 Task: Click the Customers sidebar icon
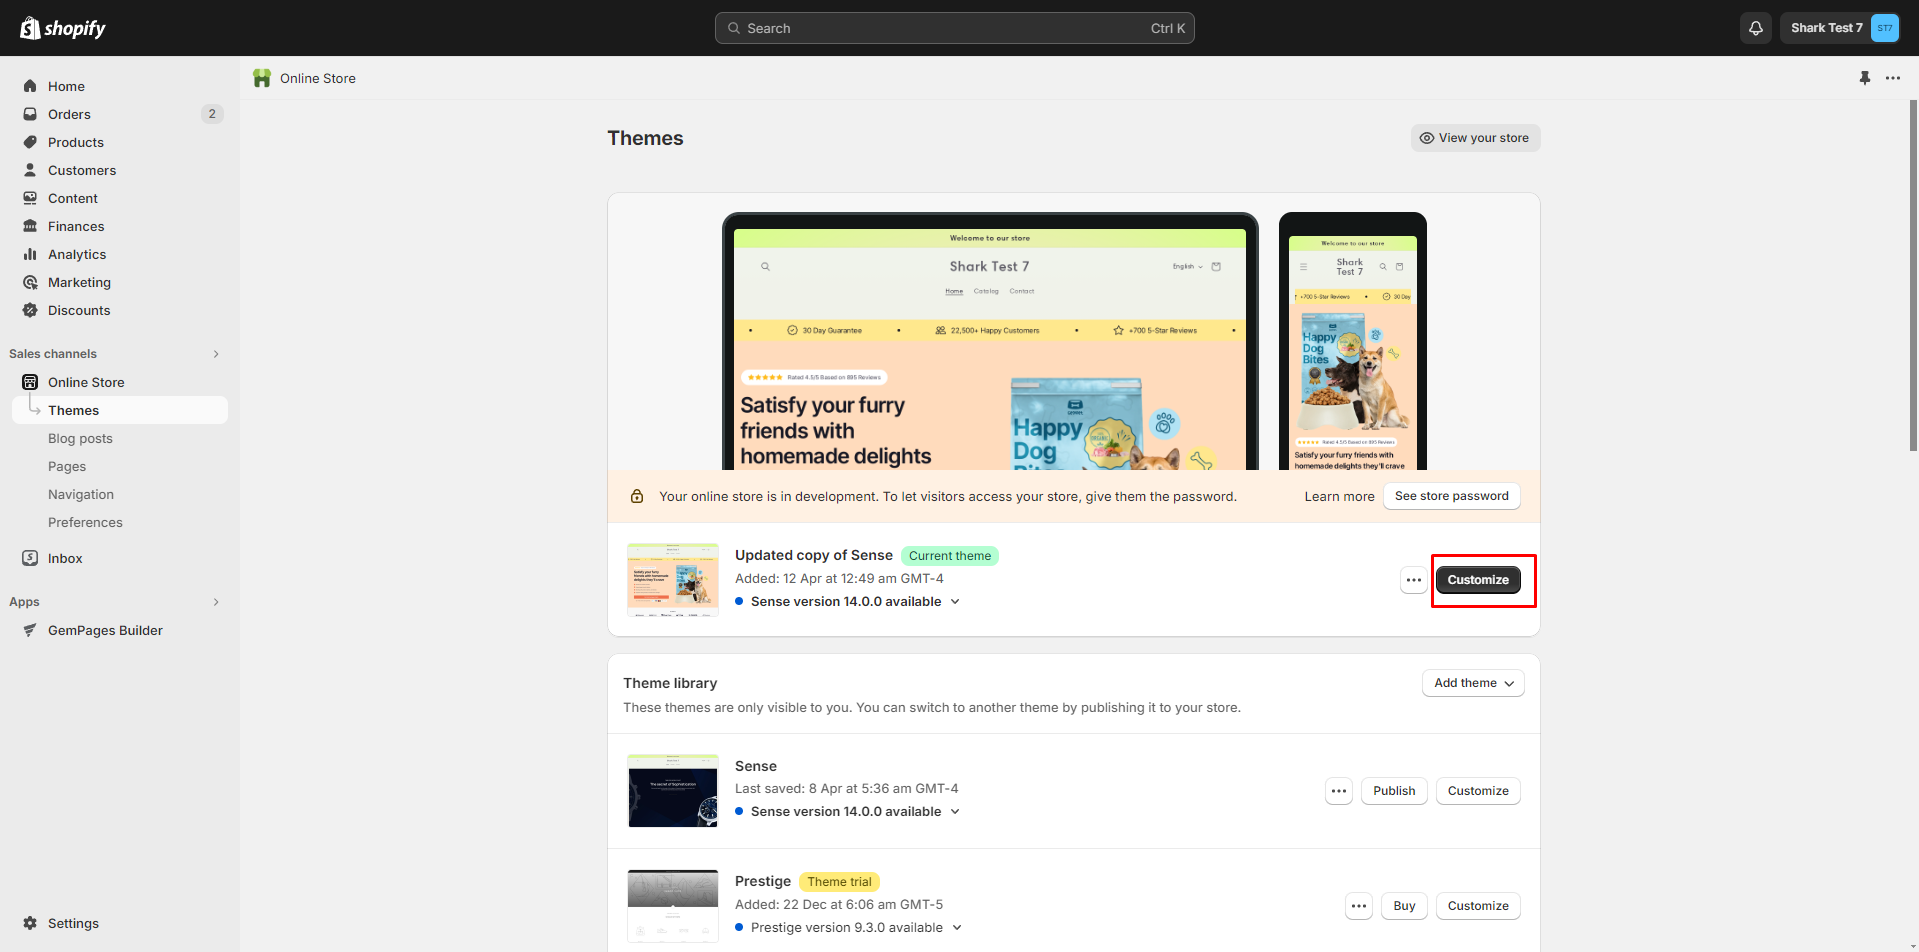[30, 170]
